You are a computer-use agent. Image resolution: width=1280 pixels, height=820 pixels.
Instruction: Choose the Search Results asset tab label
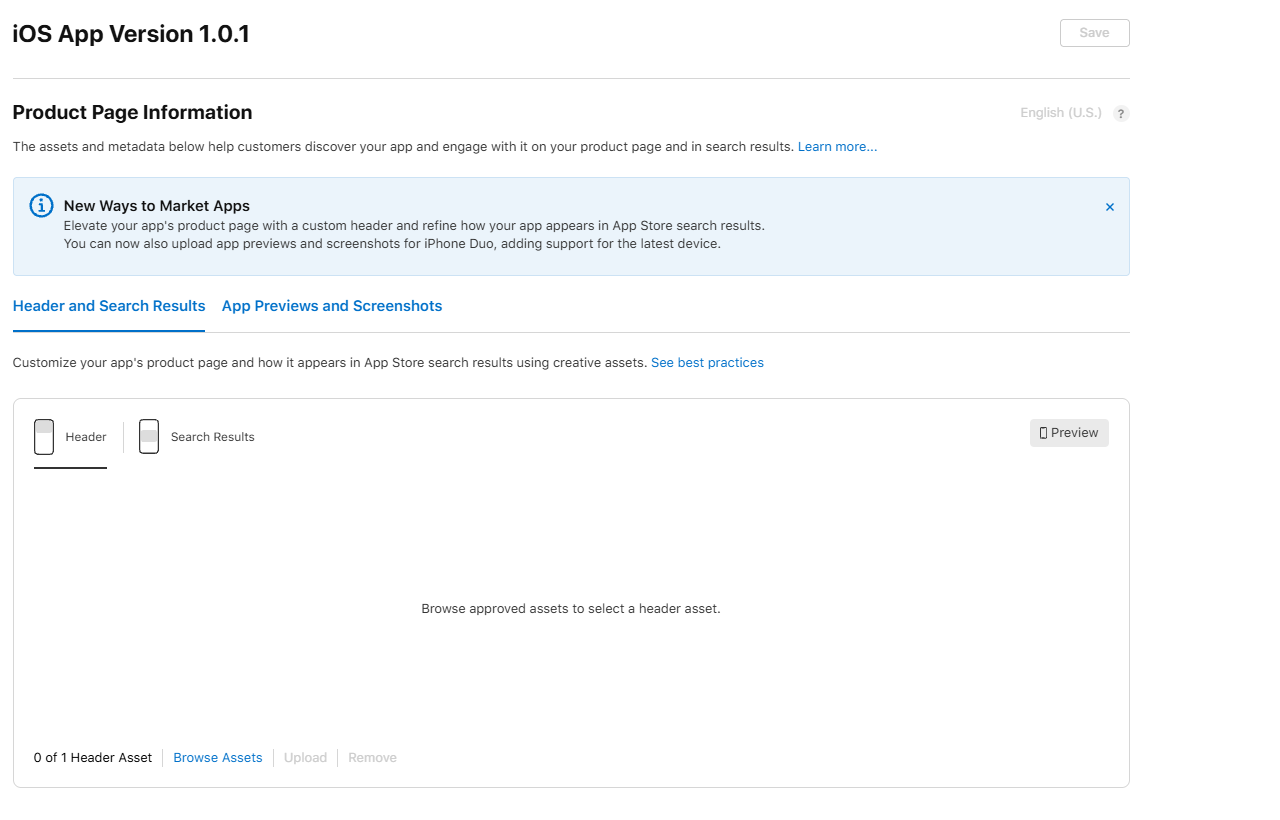tap(213, 437)
